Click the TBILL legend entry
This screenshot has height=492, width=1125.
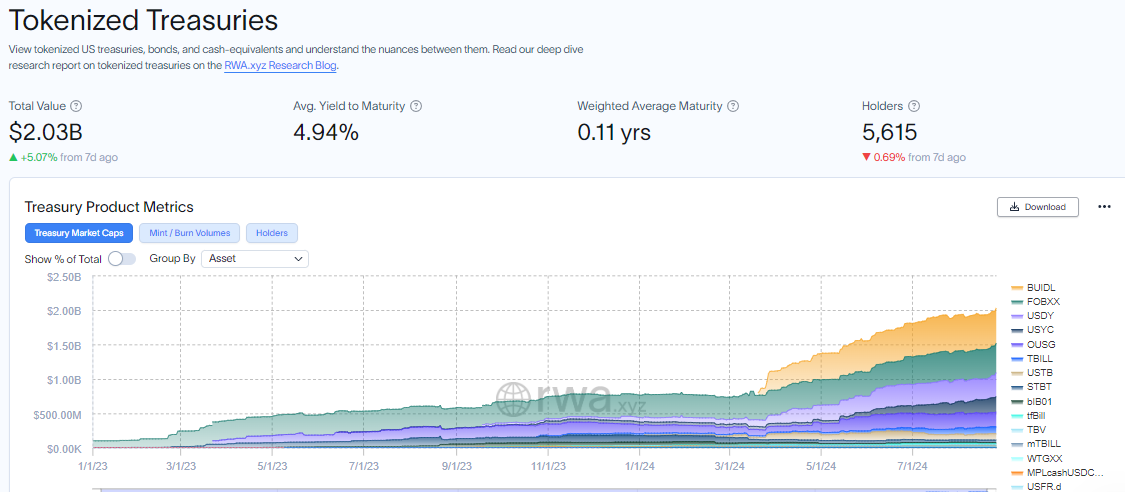pos(1039,358)
